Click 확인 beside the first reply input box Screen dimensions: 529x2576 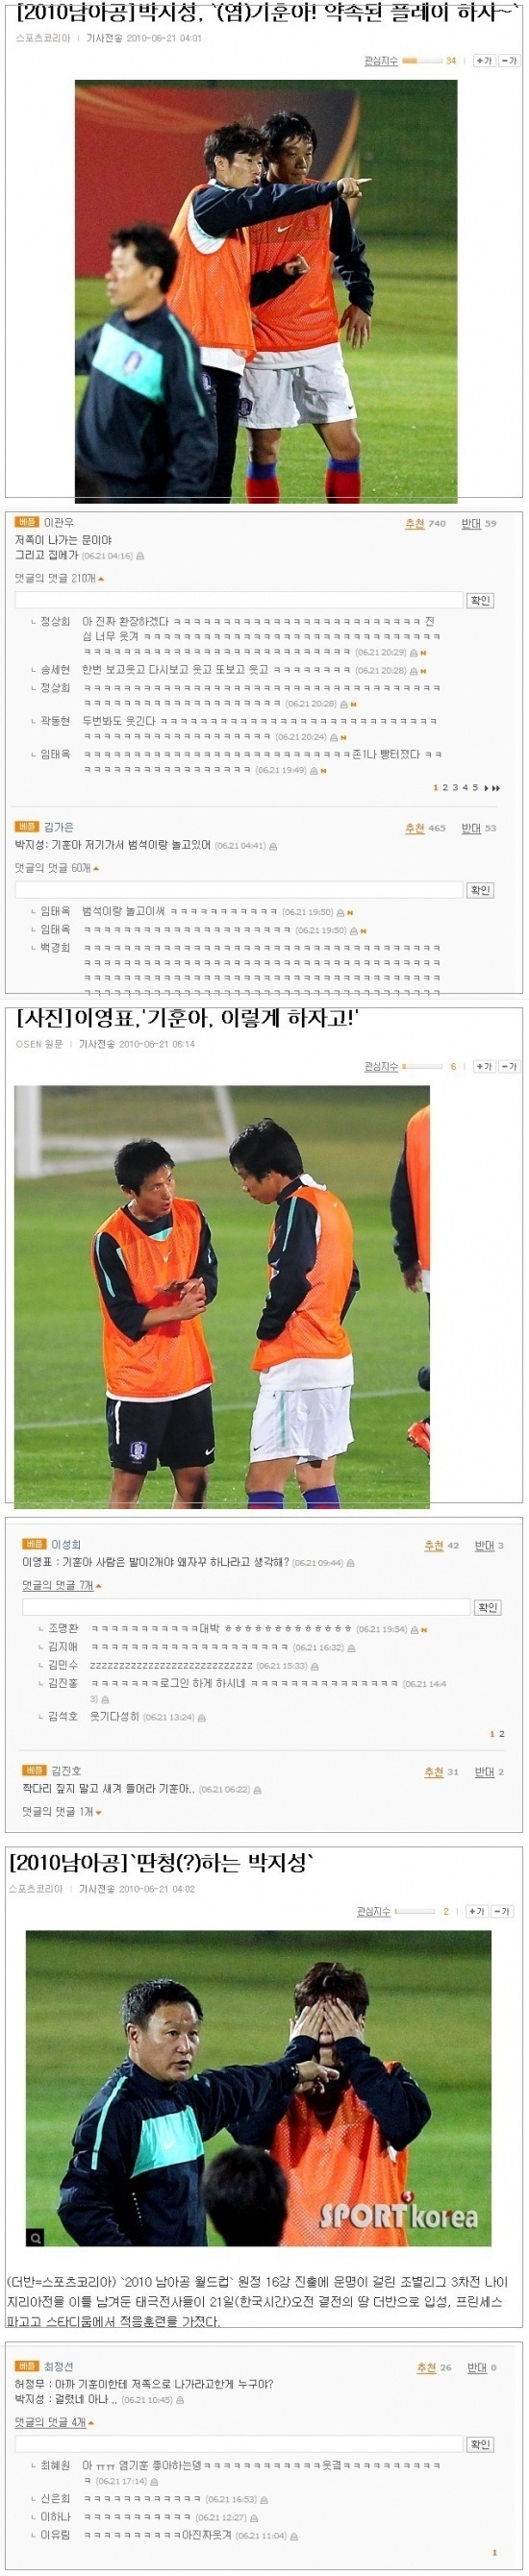tap(480, 600)
